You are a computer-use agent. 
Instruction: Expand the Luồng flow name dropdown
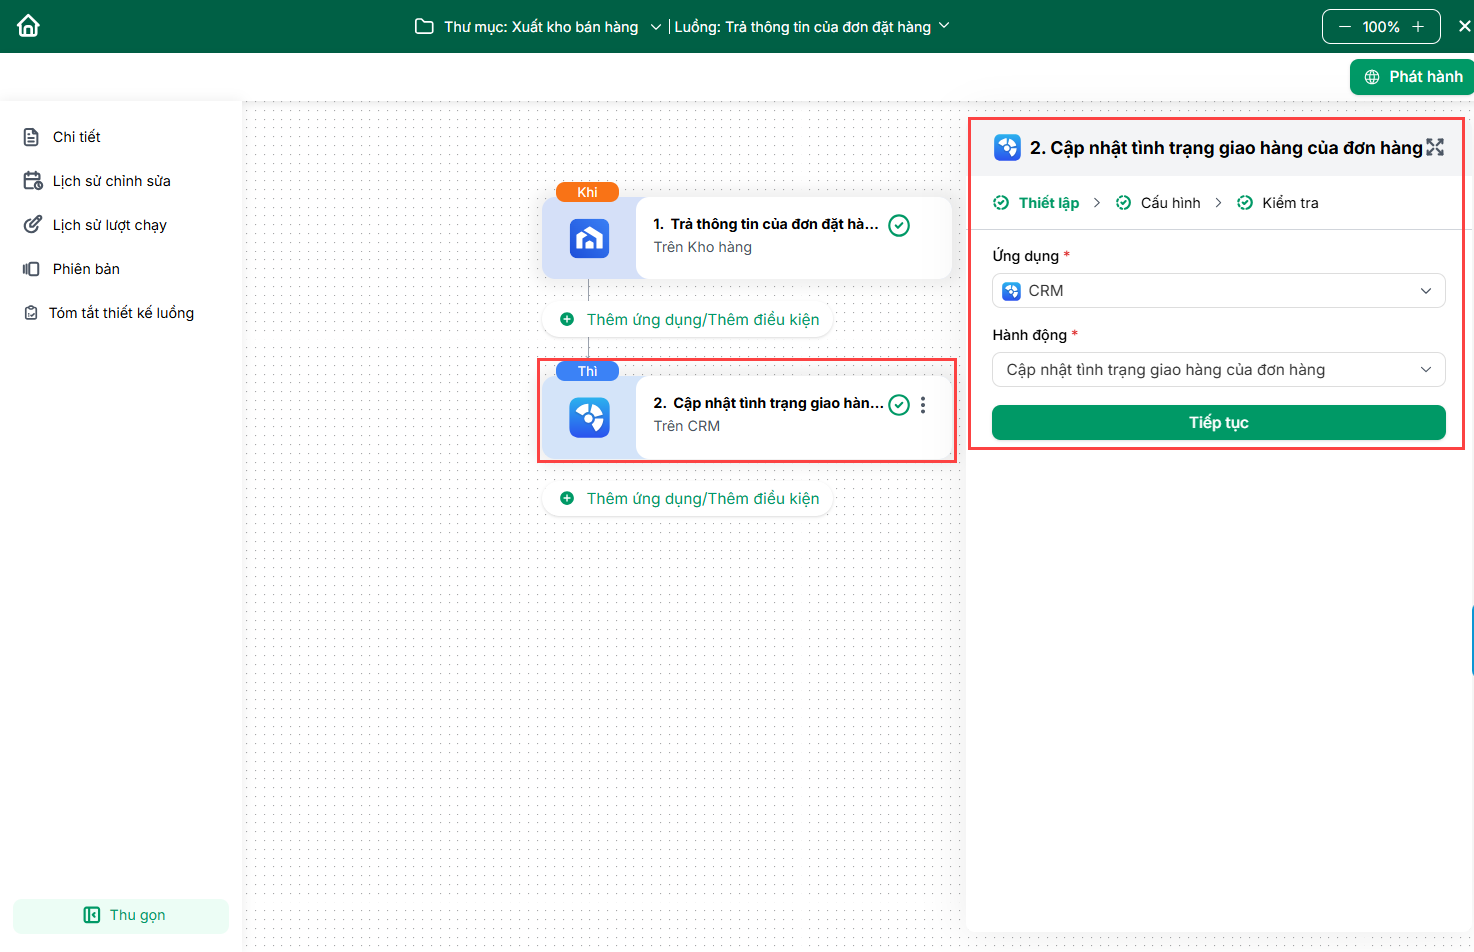coord(944,26)
